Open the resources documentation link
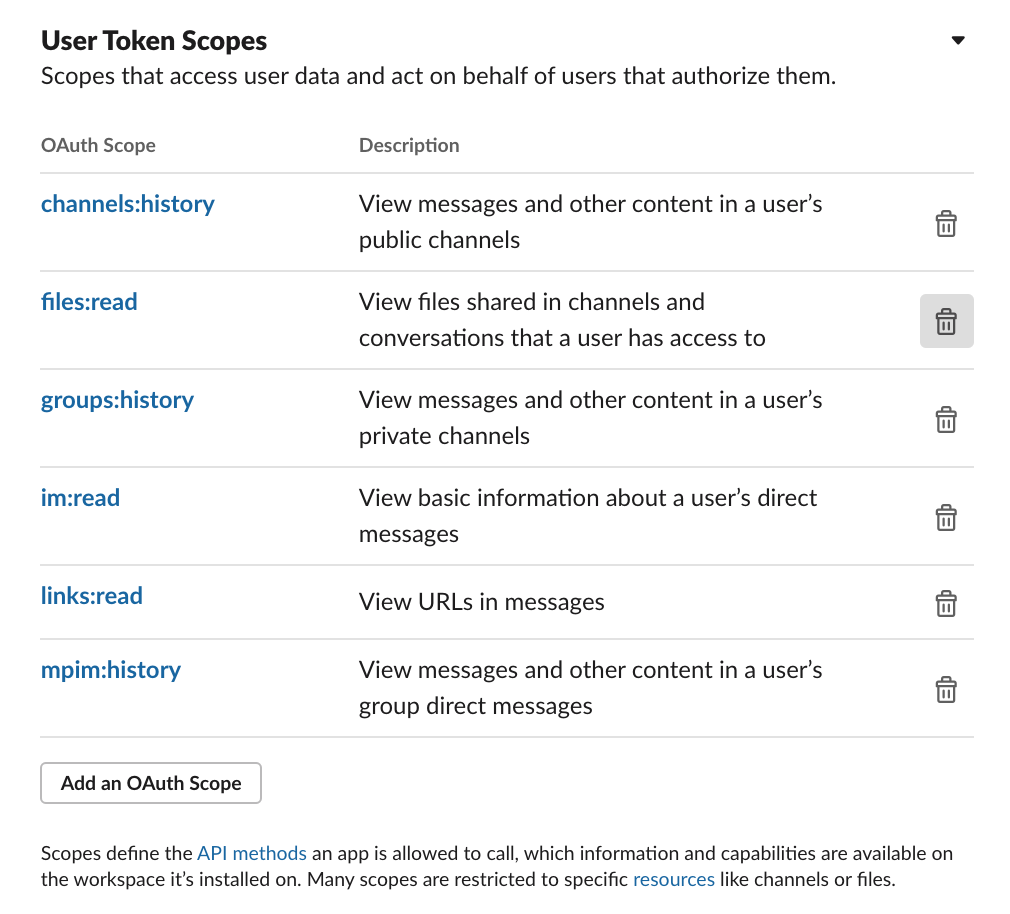 point(674,879)
